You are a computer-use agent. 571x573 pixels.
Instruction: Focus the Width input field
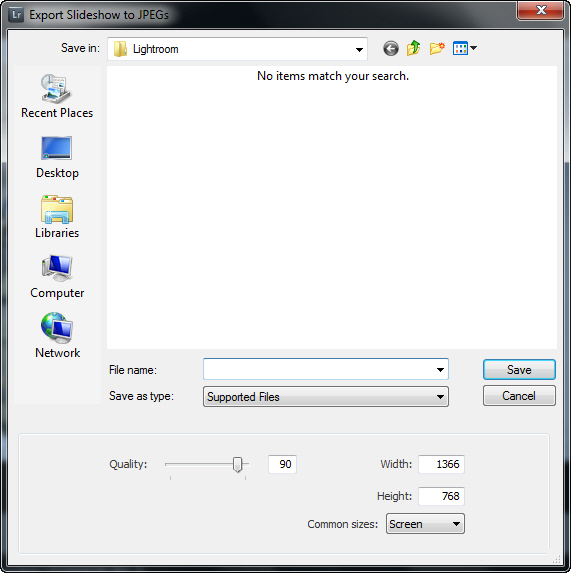441,464
